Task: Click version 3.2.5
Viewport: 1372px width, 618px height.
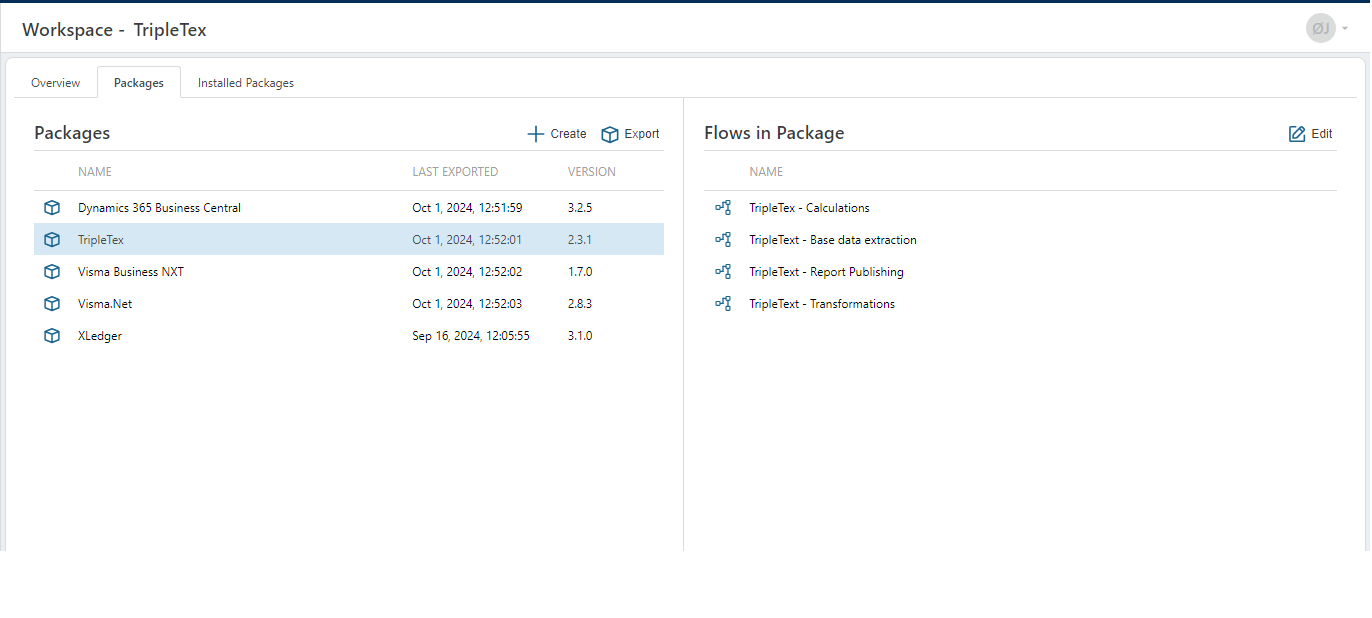Action: point(580,208)
